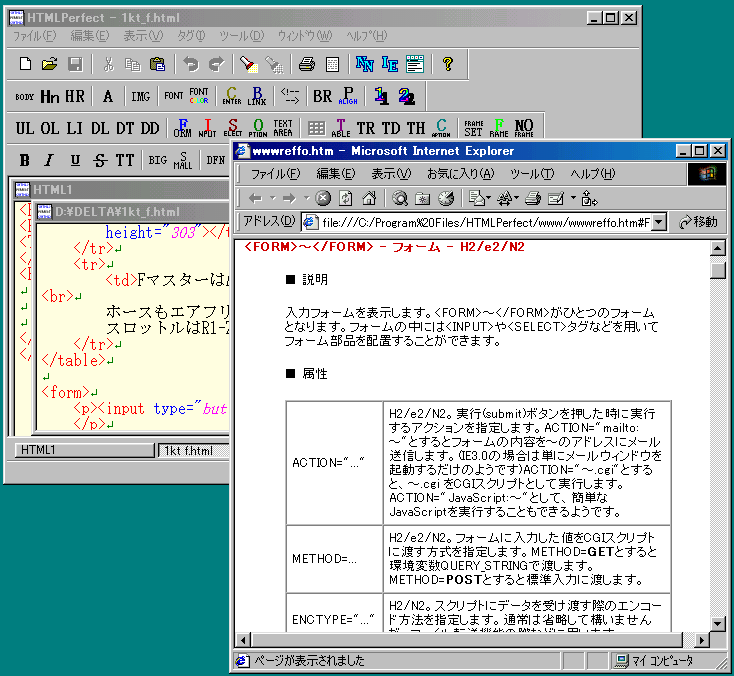Click the Copy icon in HTMLPerfect toolbar

tap(133, 64)
